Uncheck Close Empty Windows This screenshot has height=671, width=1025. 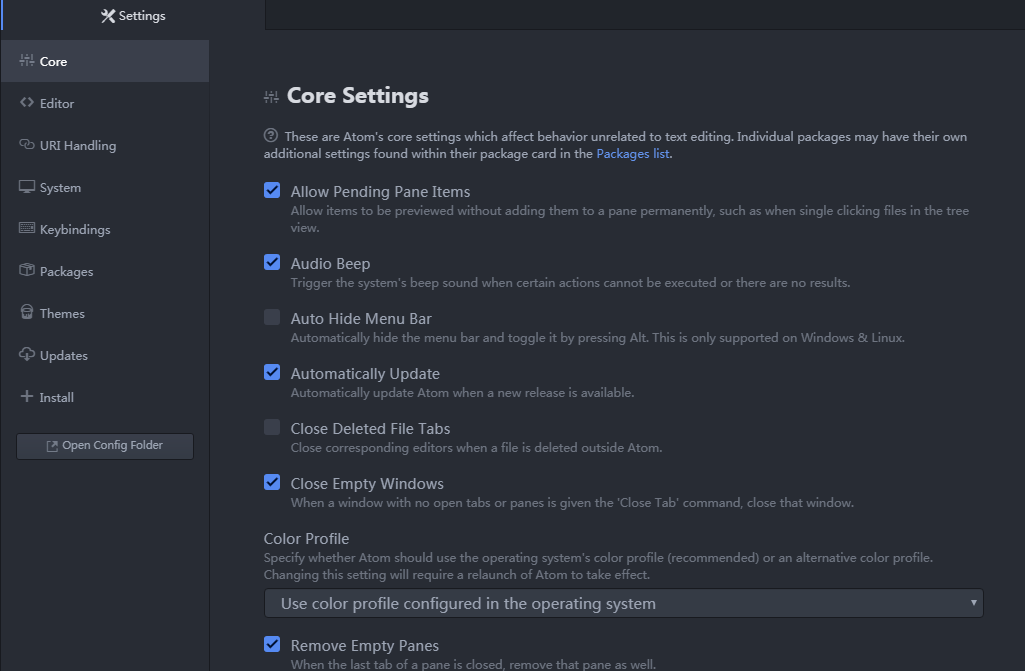272,482
